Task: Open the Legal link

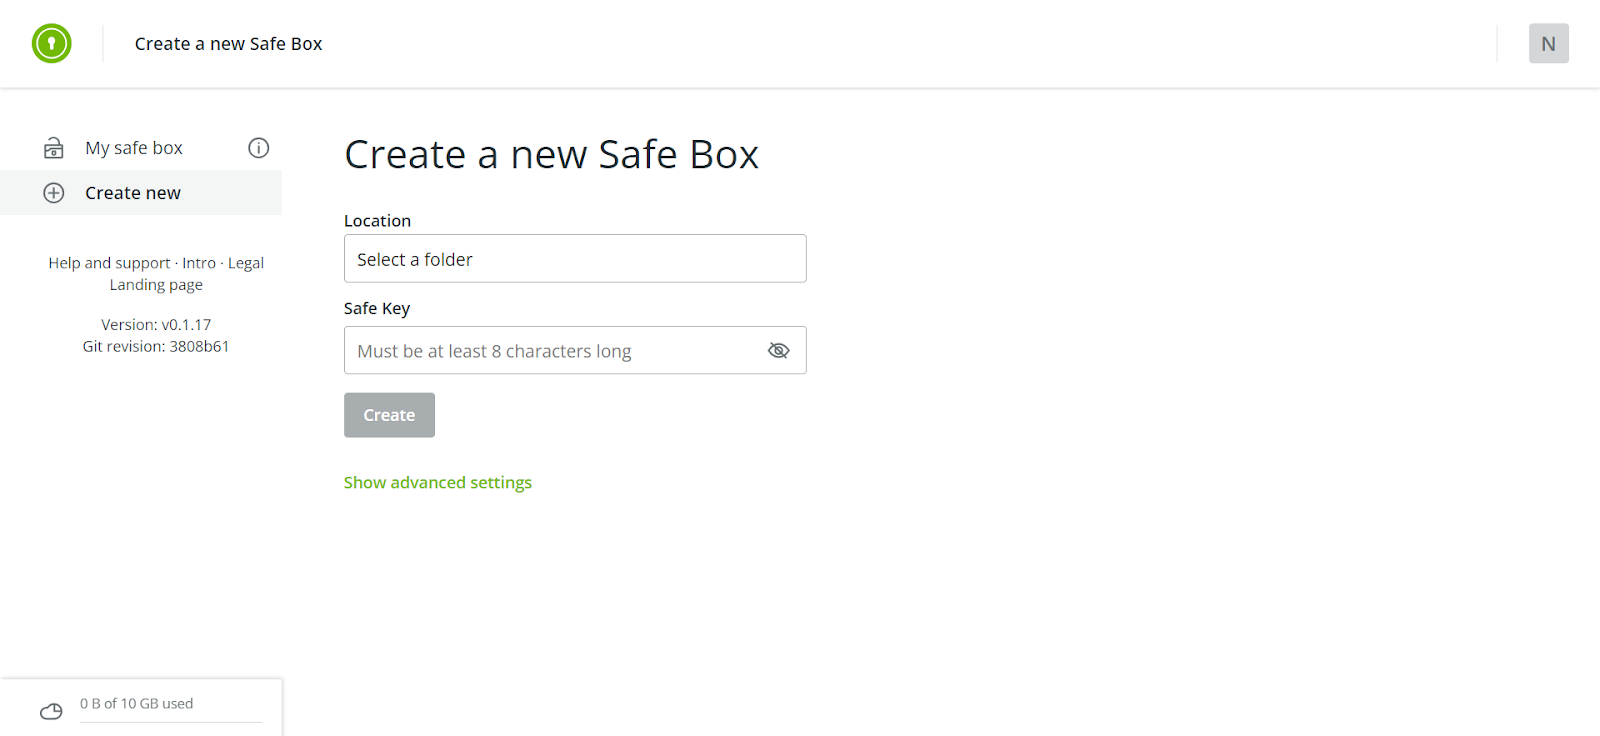Action: tap(246, 263)
